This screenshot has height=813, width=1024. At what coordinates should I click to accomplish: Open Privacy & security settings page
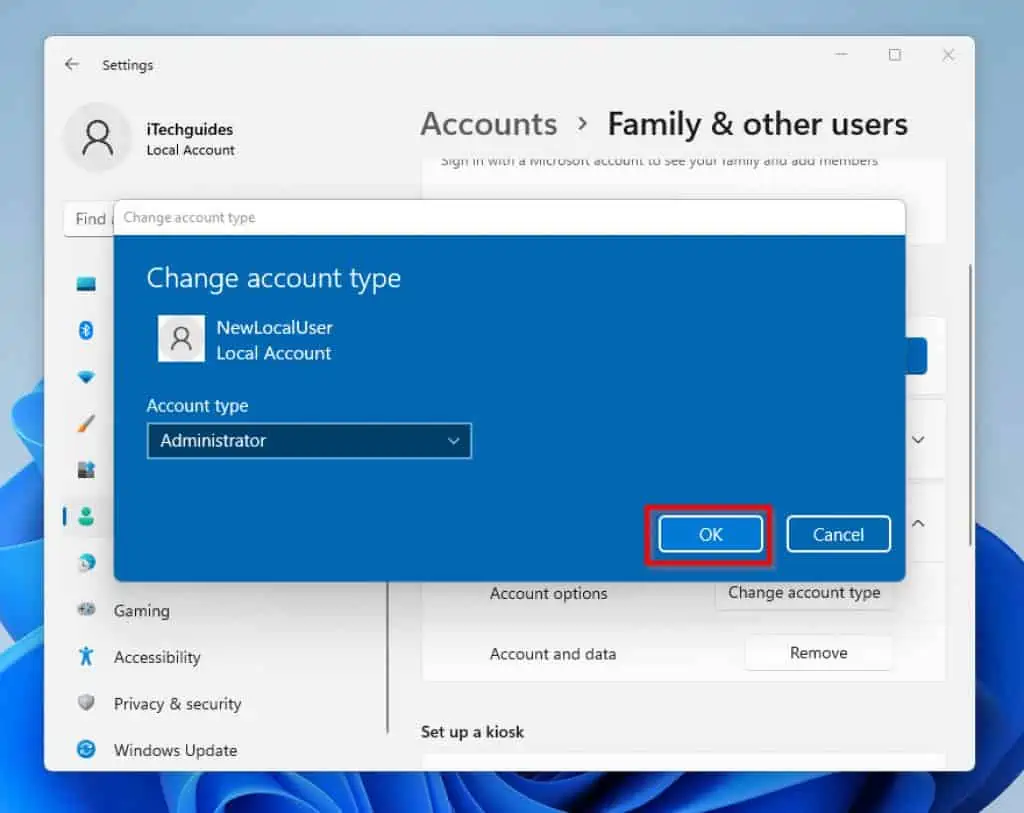click(177, 704)
